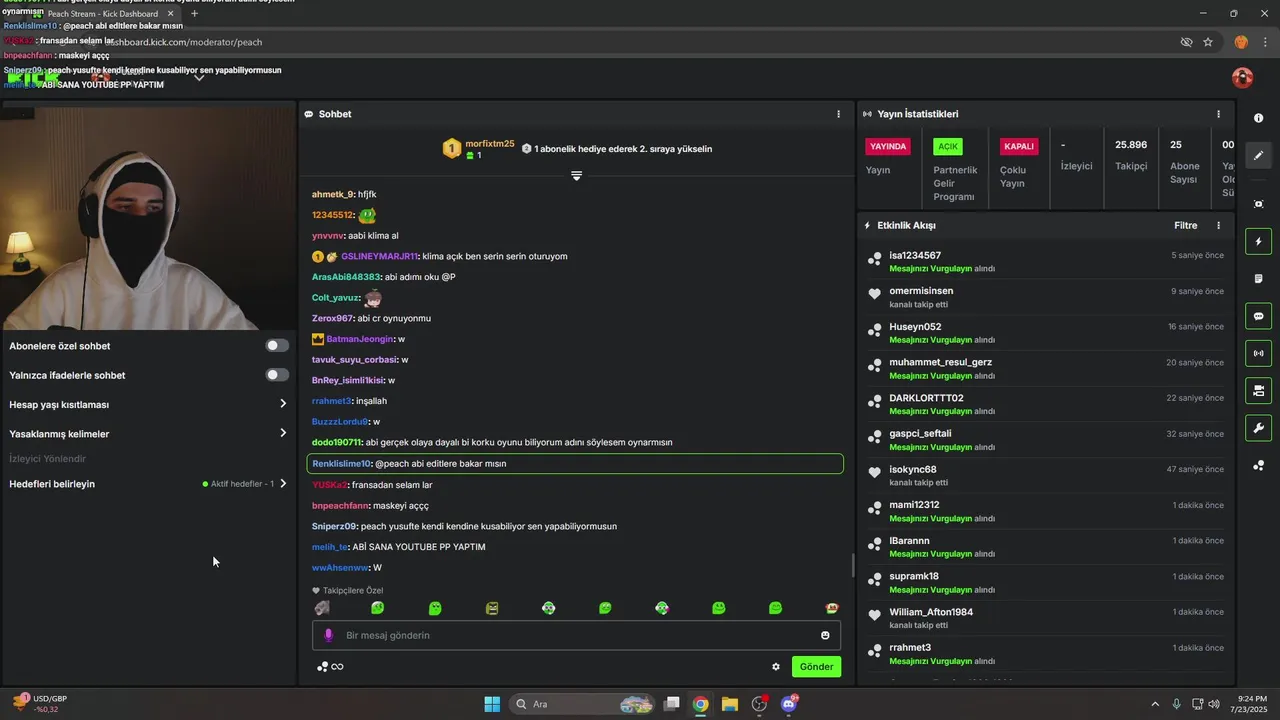Click the three-dots icon at sidebar bottom

pyautogui.click(x=1258, y=465)
